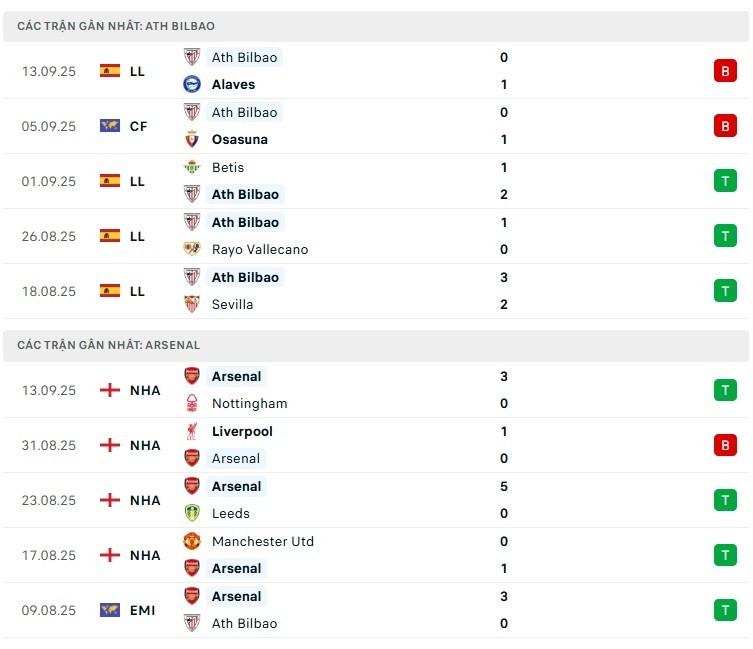Click the Sevilla club crest icon
Screen dimensions: 753x649
coord(192,305)
